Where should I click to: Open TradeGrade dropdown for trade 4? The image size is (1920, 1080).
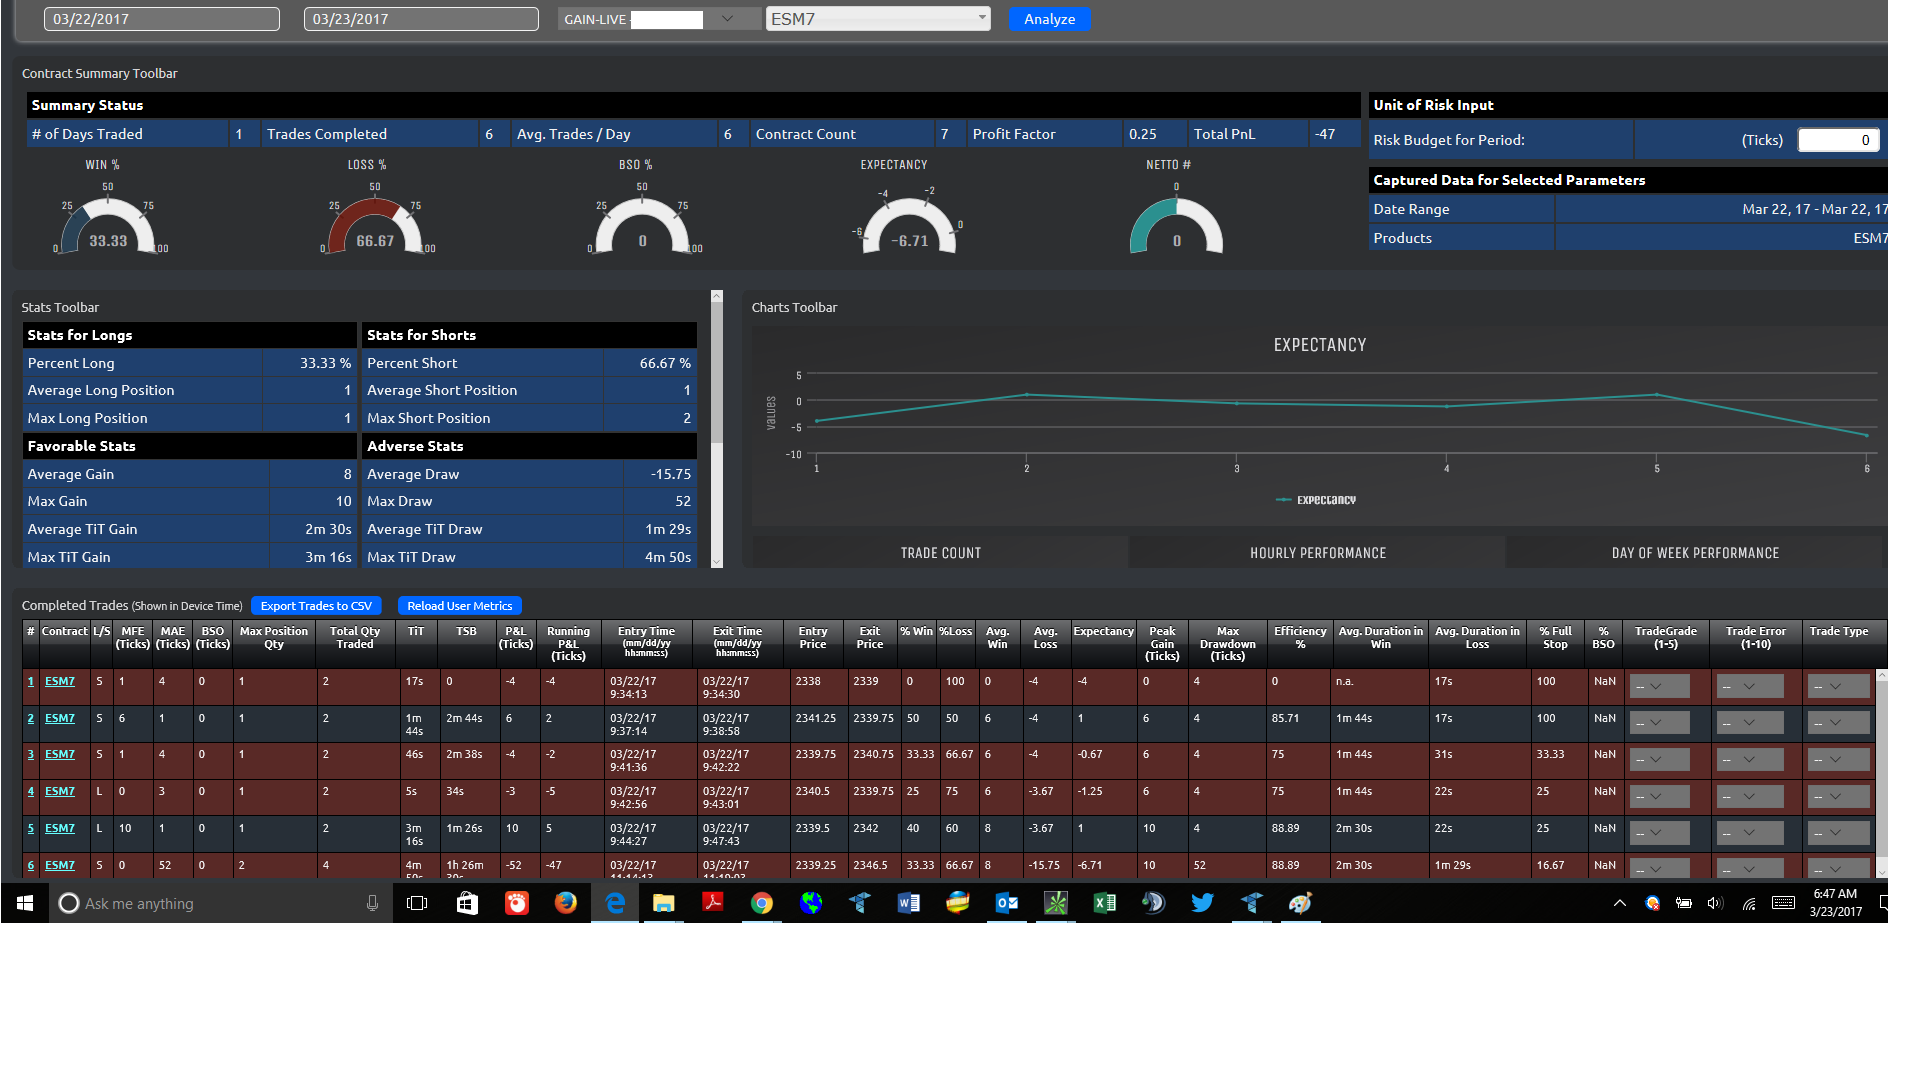coord(1659,796)
